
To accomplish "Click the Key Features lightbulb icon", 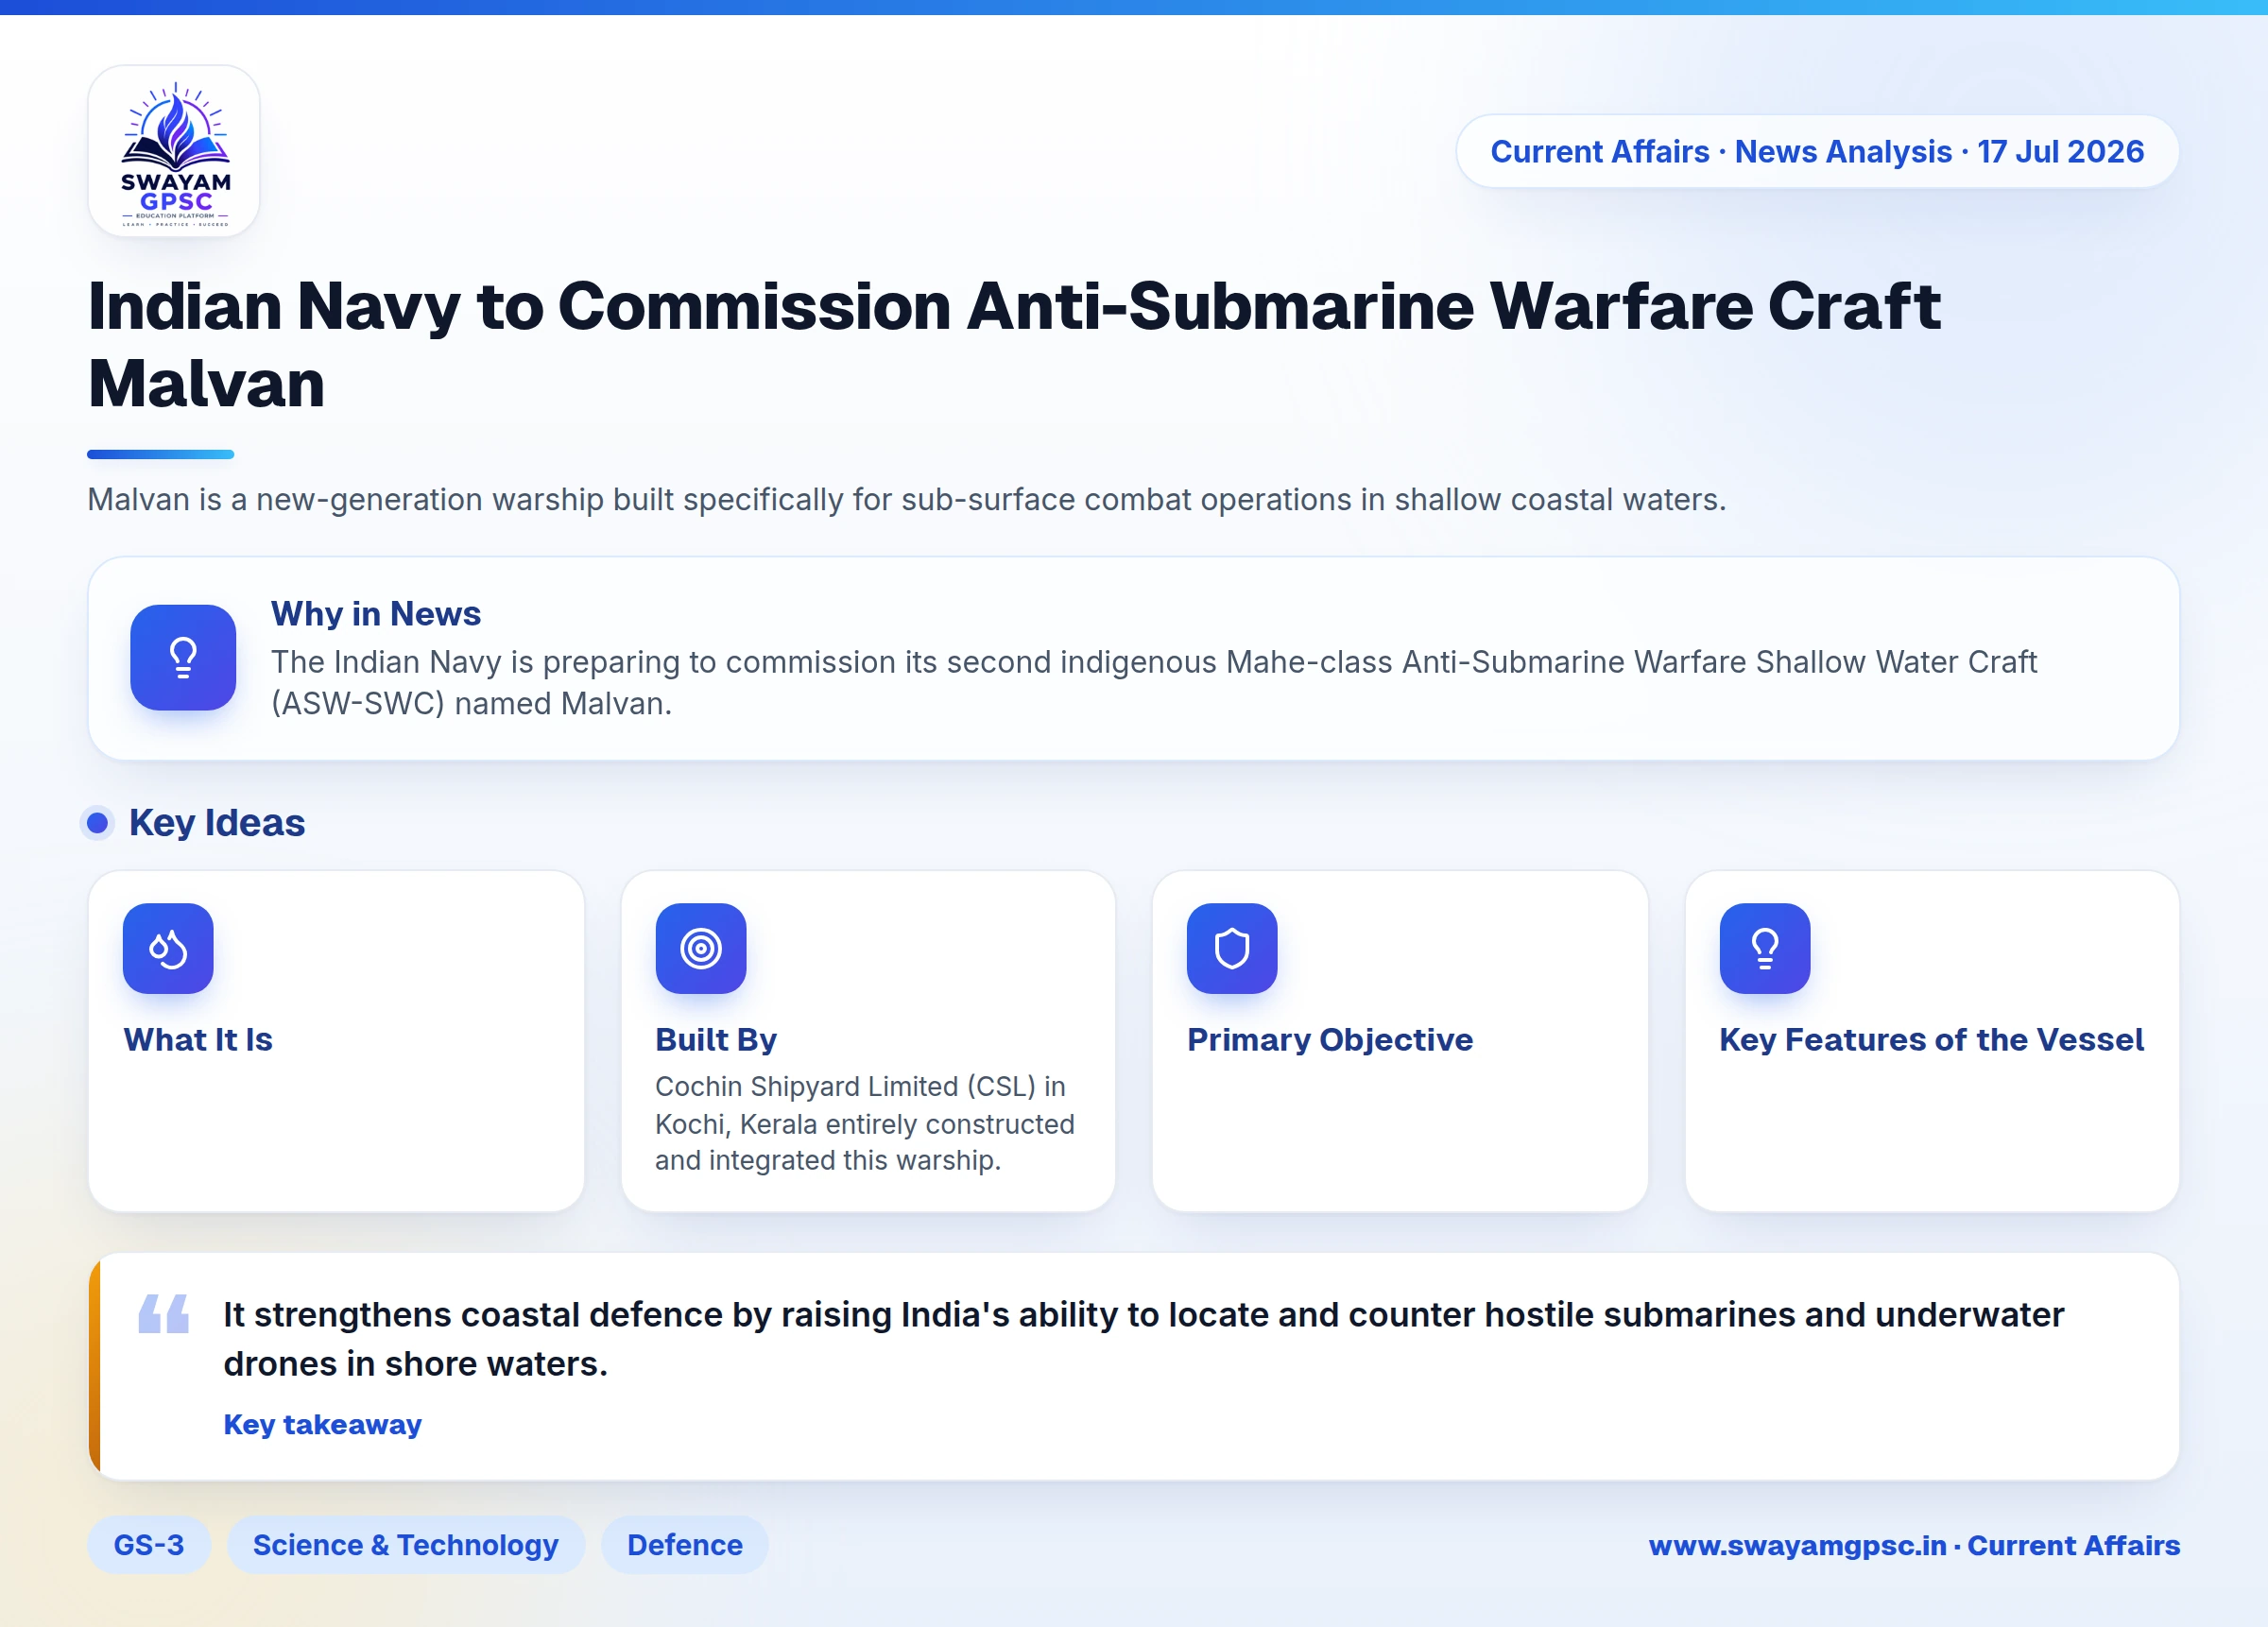I will click(x=1765, y=948).
